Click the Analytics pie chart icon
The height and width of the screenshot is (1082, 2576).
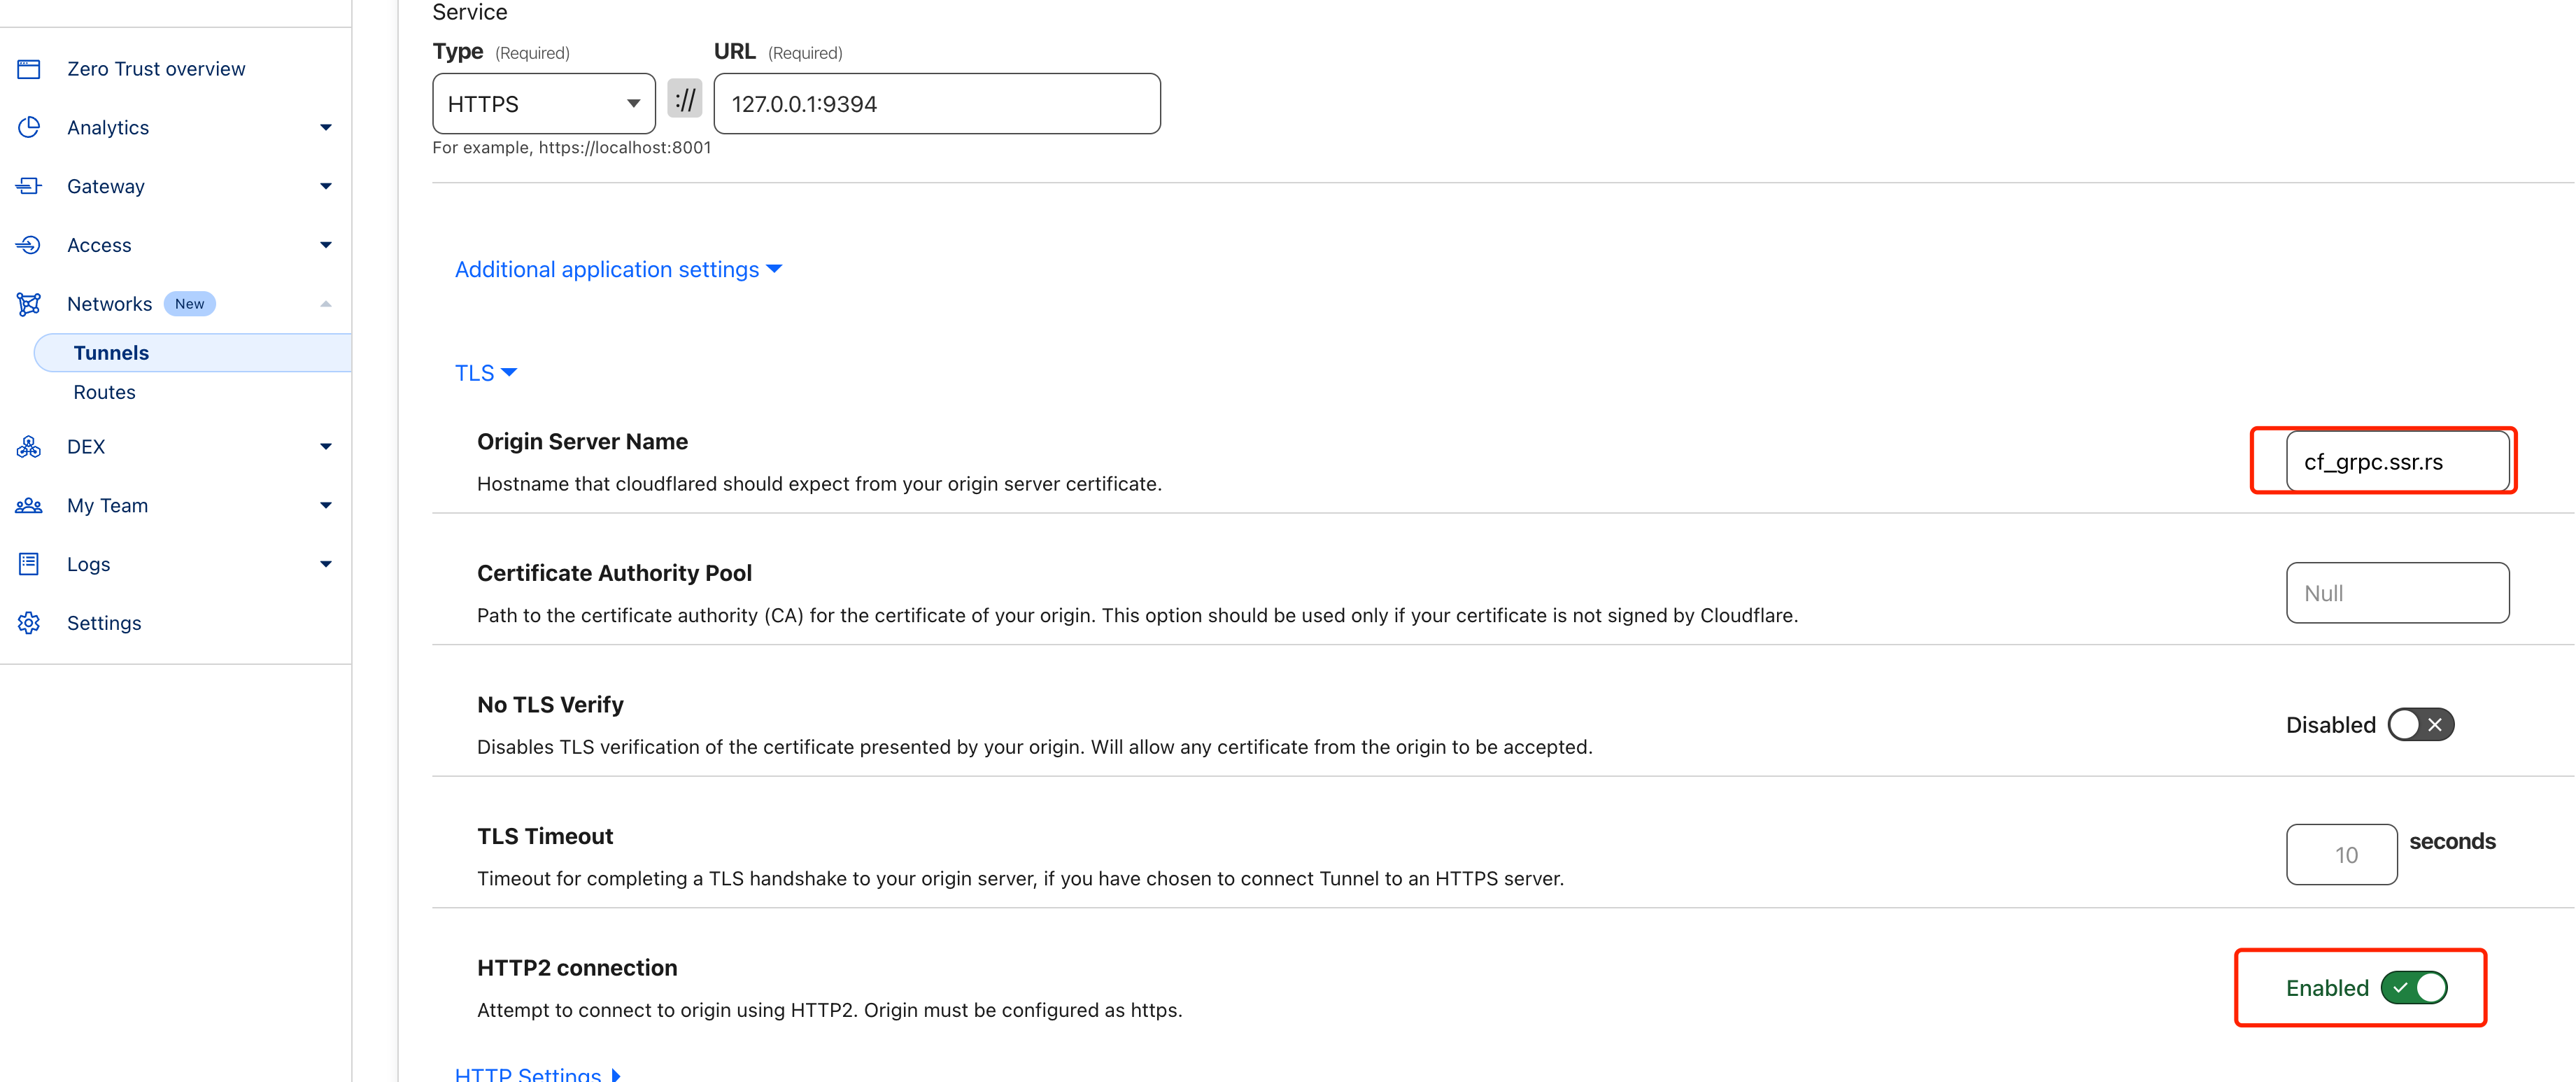coord(29,127)
